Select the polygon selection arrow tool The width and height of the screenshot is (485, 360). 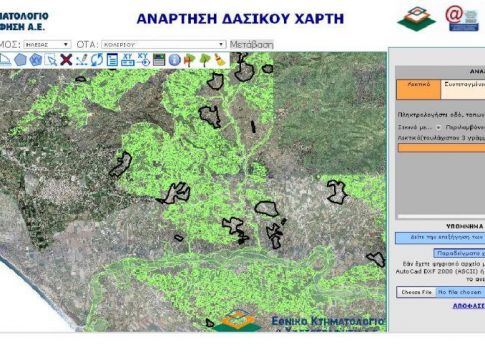pyautogui.click(x=52, y=60)
